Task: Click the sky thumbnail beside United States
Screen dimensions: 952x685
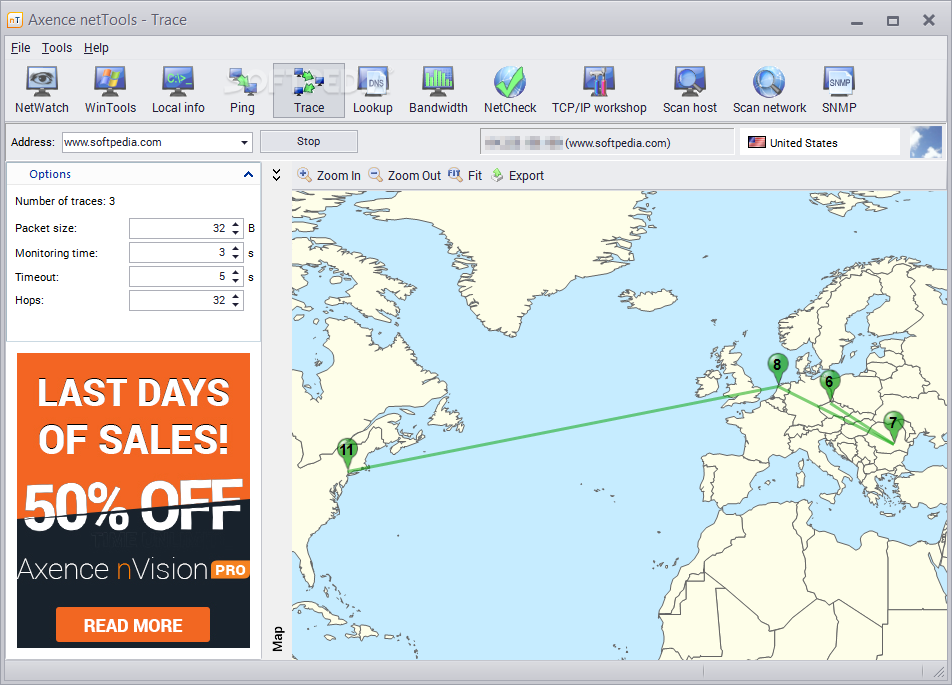Action: (926, 142)
